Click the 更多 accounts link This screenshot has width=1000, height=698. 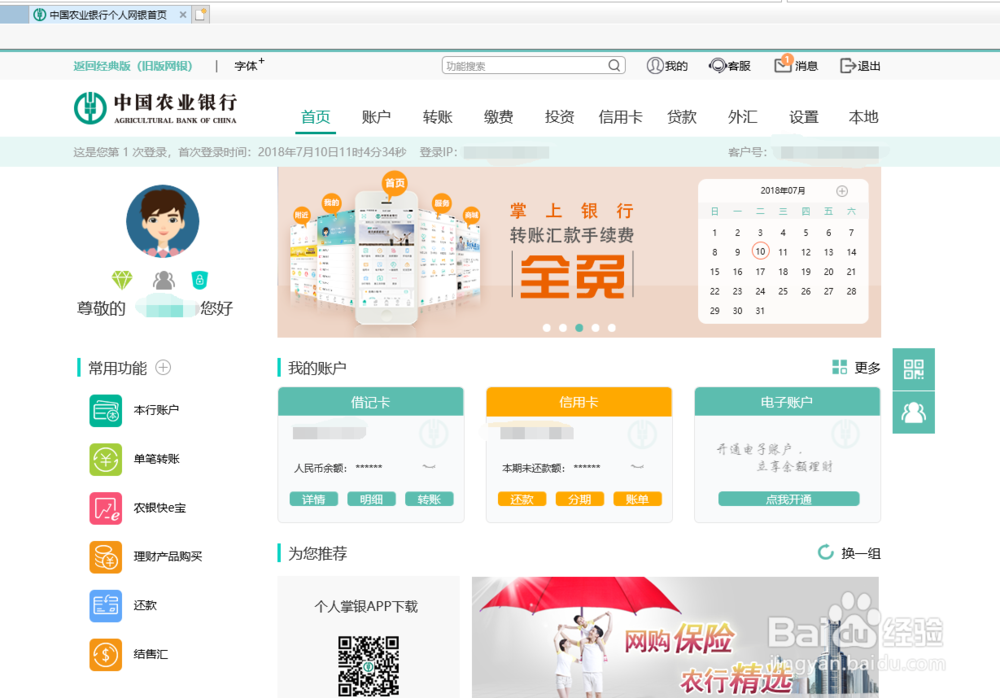(867, 368)
